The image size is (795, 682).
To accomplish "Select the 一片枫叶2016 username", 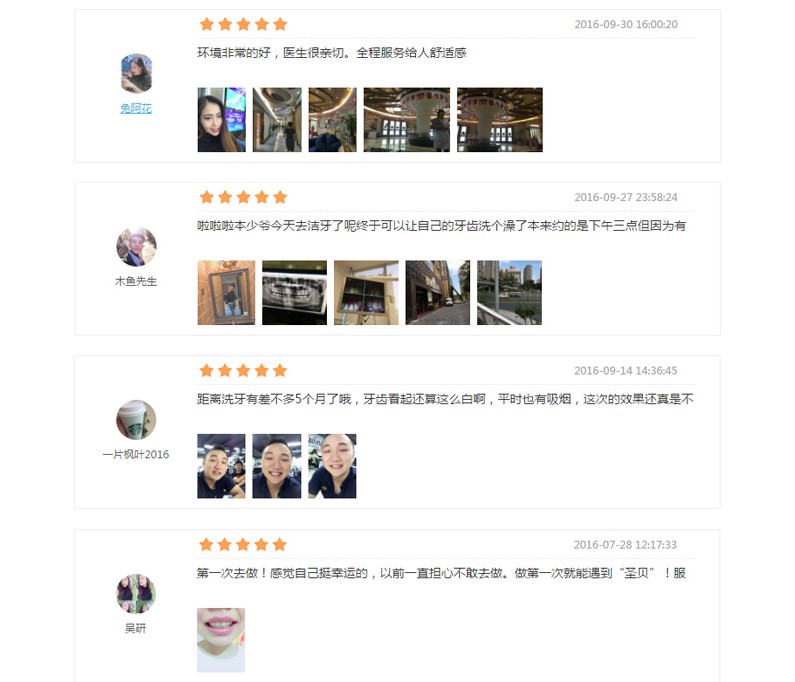I will (136, 454).
